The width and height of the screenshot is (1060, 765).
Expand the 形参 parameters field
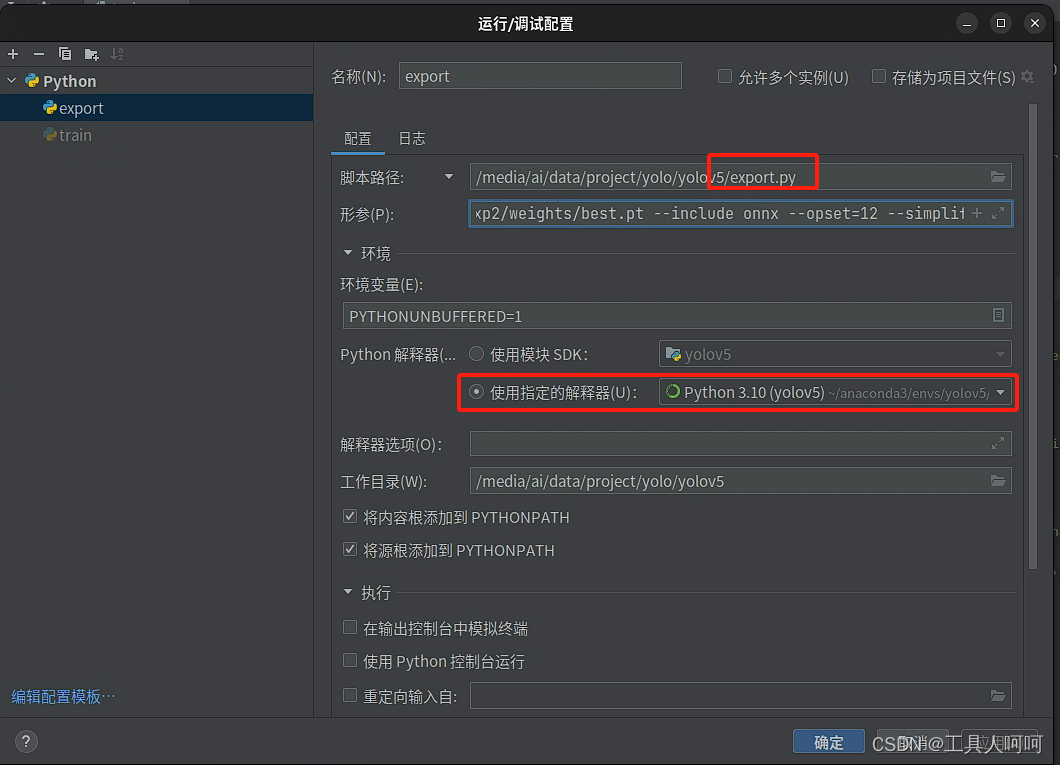998,214
